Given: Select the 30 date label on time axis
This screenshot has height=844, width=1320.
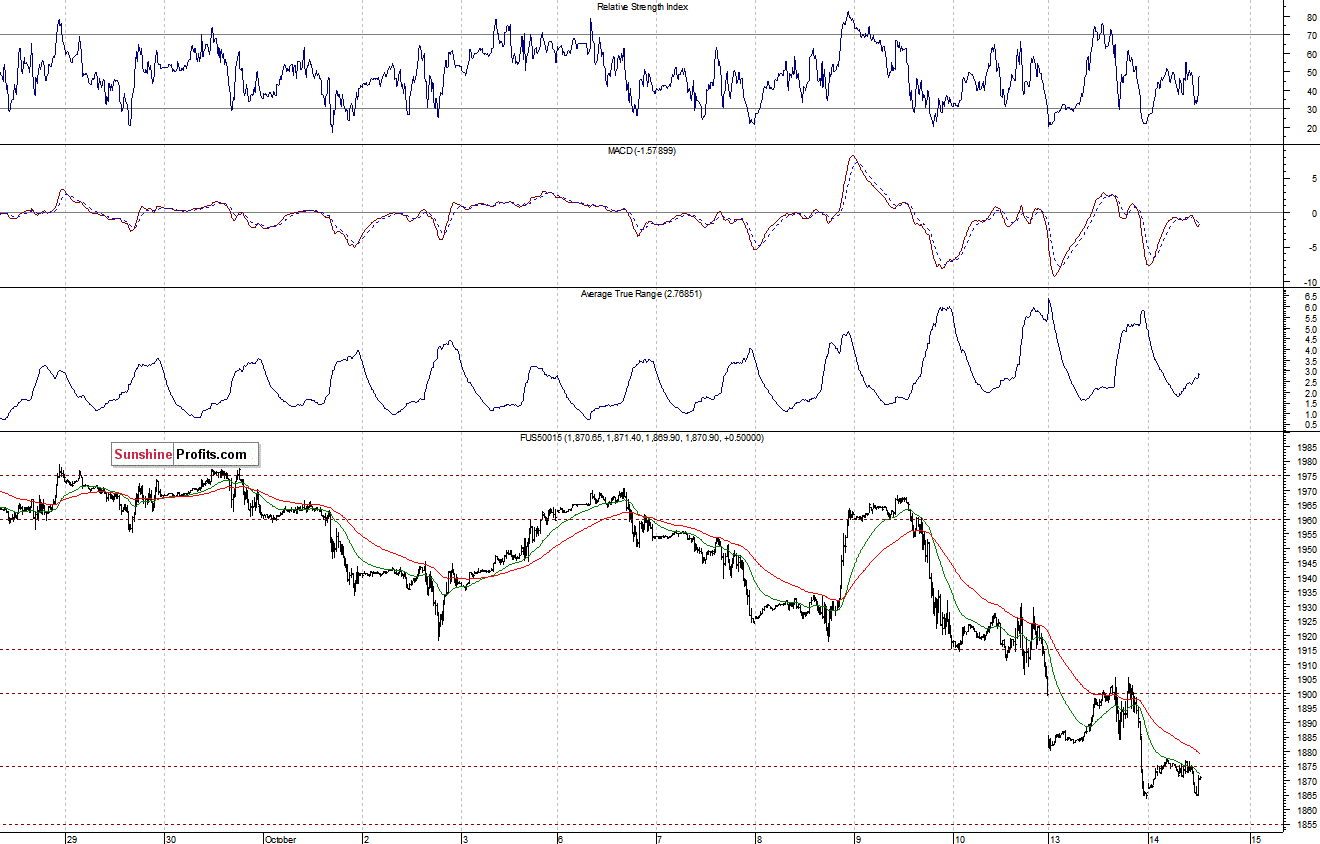Looking at the screenshot, I should (x=170, y=838).
